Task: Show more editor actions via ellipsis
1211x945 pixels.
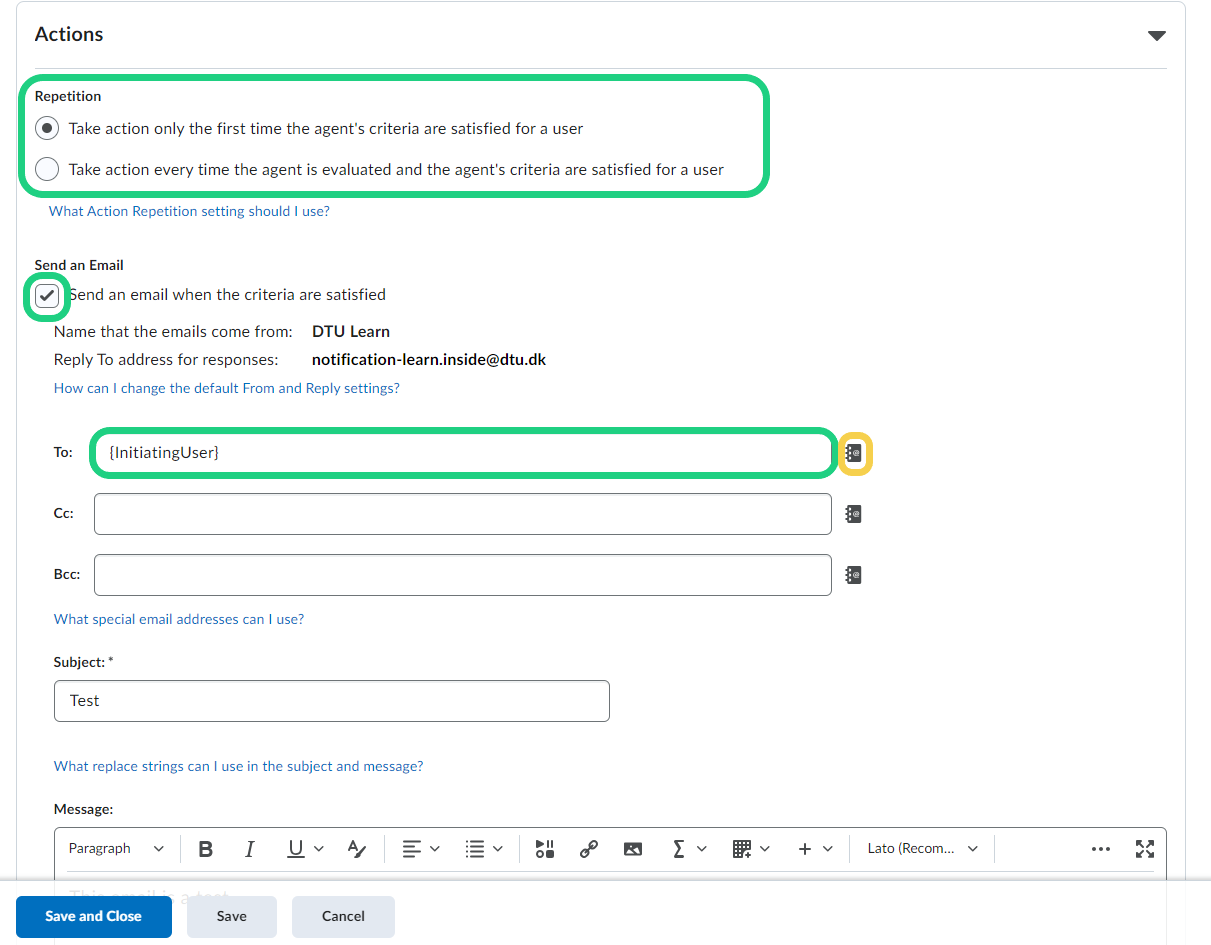Action: point(1101,849)
